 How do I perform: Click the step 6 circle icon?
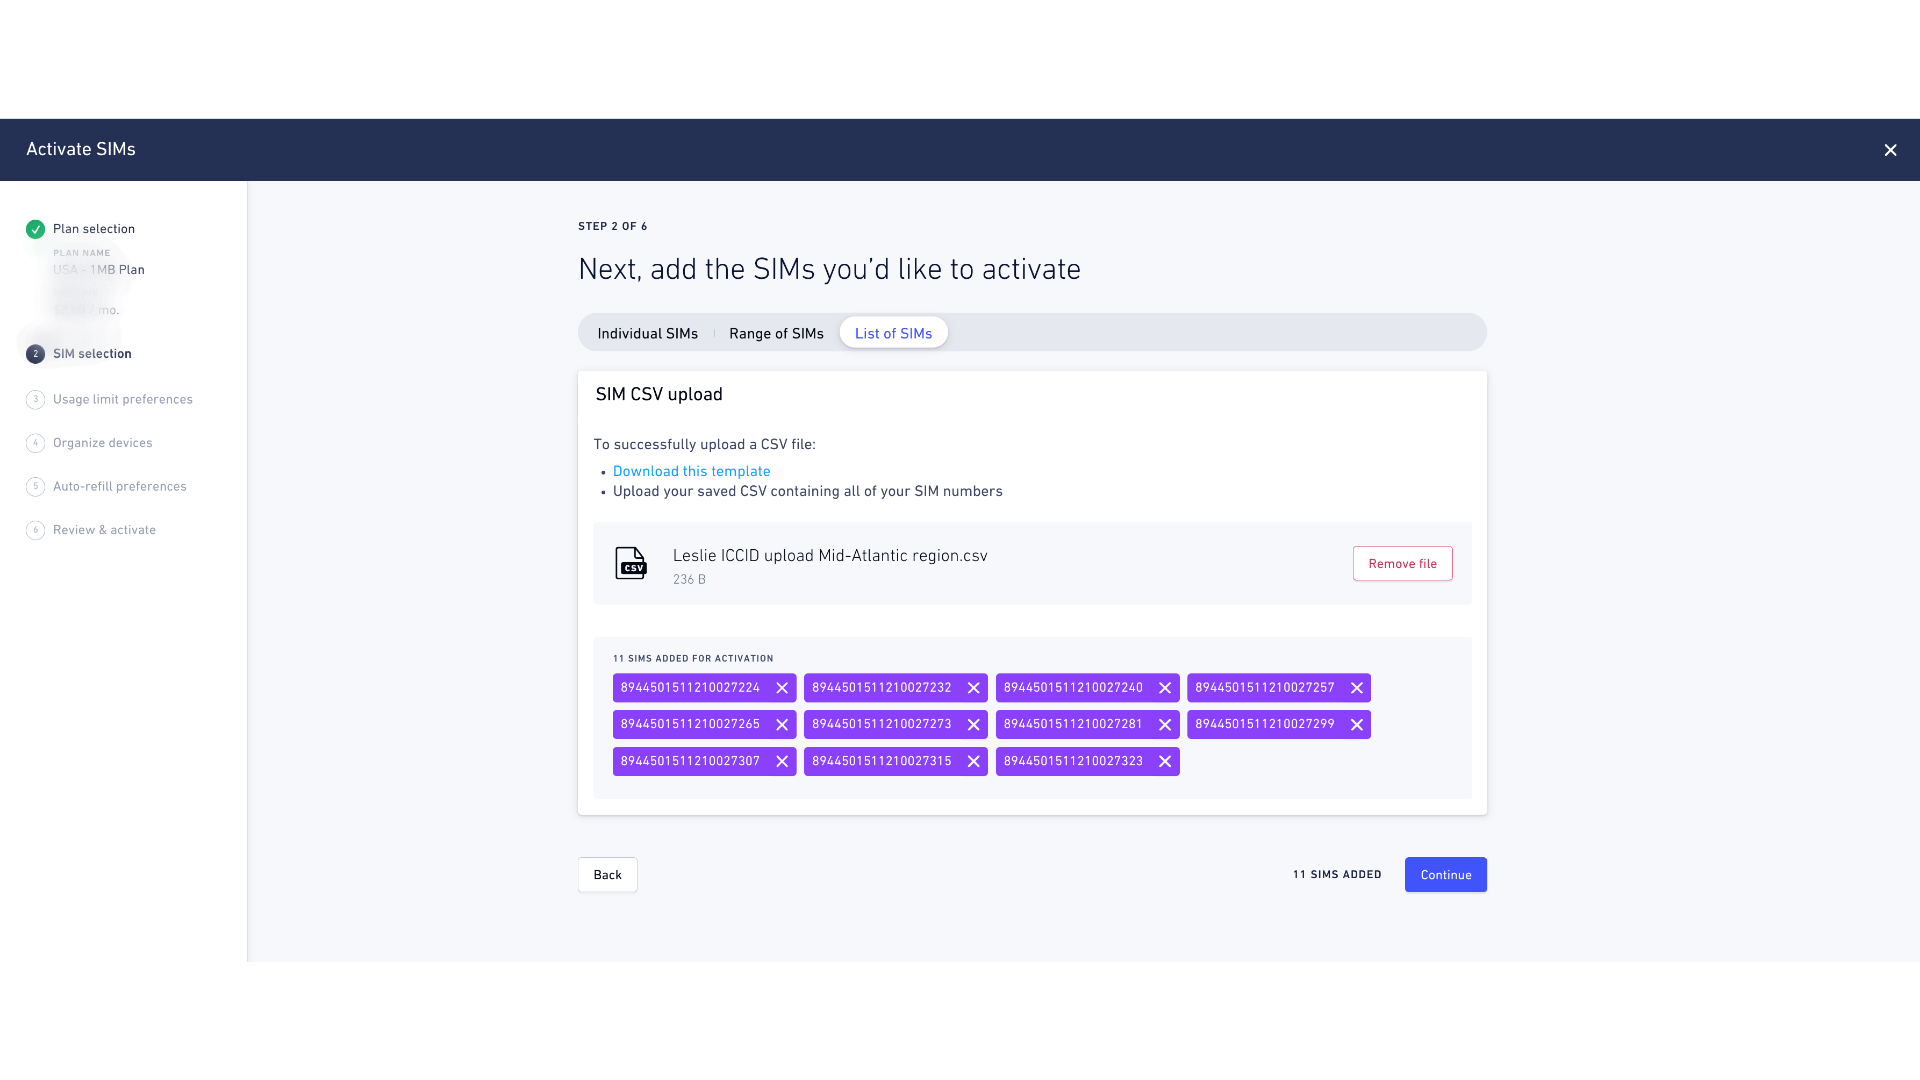[x=35, y=530]
